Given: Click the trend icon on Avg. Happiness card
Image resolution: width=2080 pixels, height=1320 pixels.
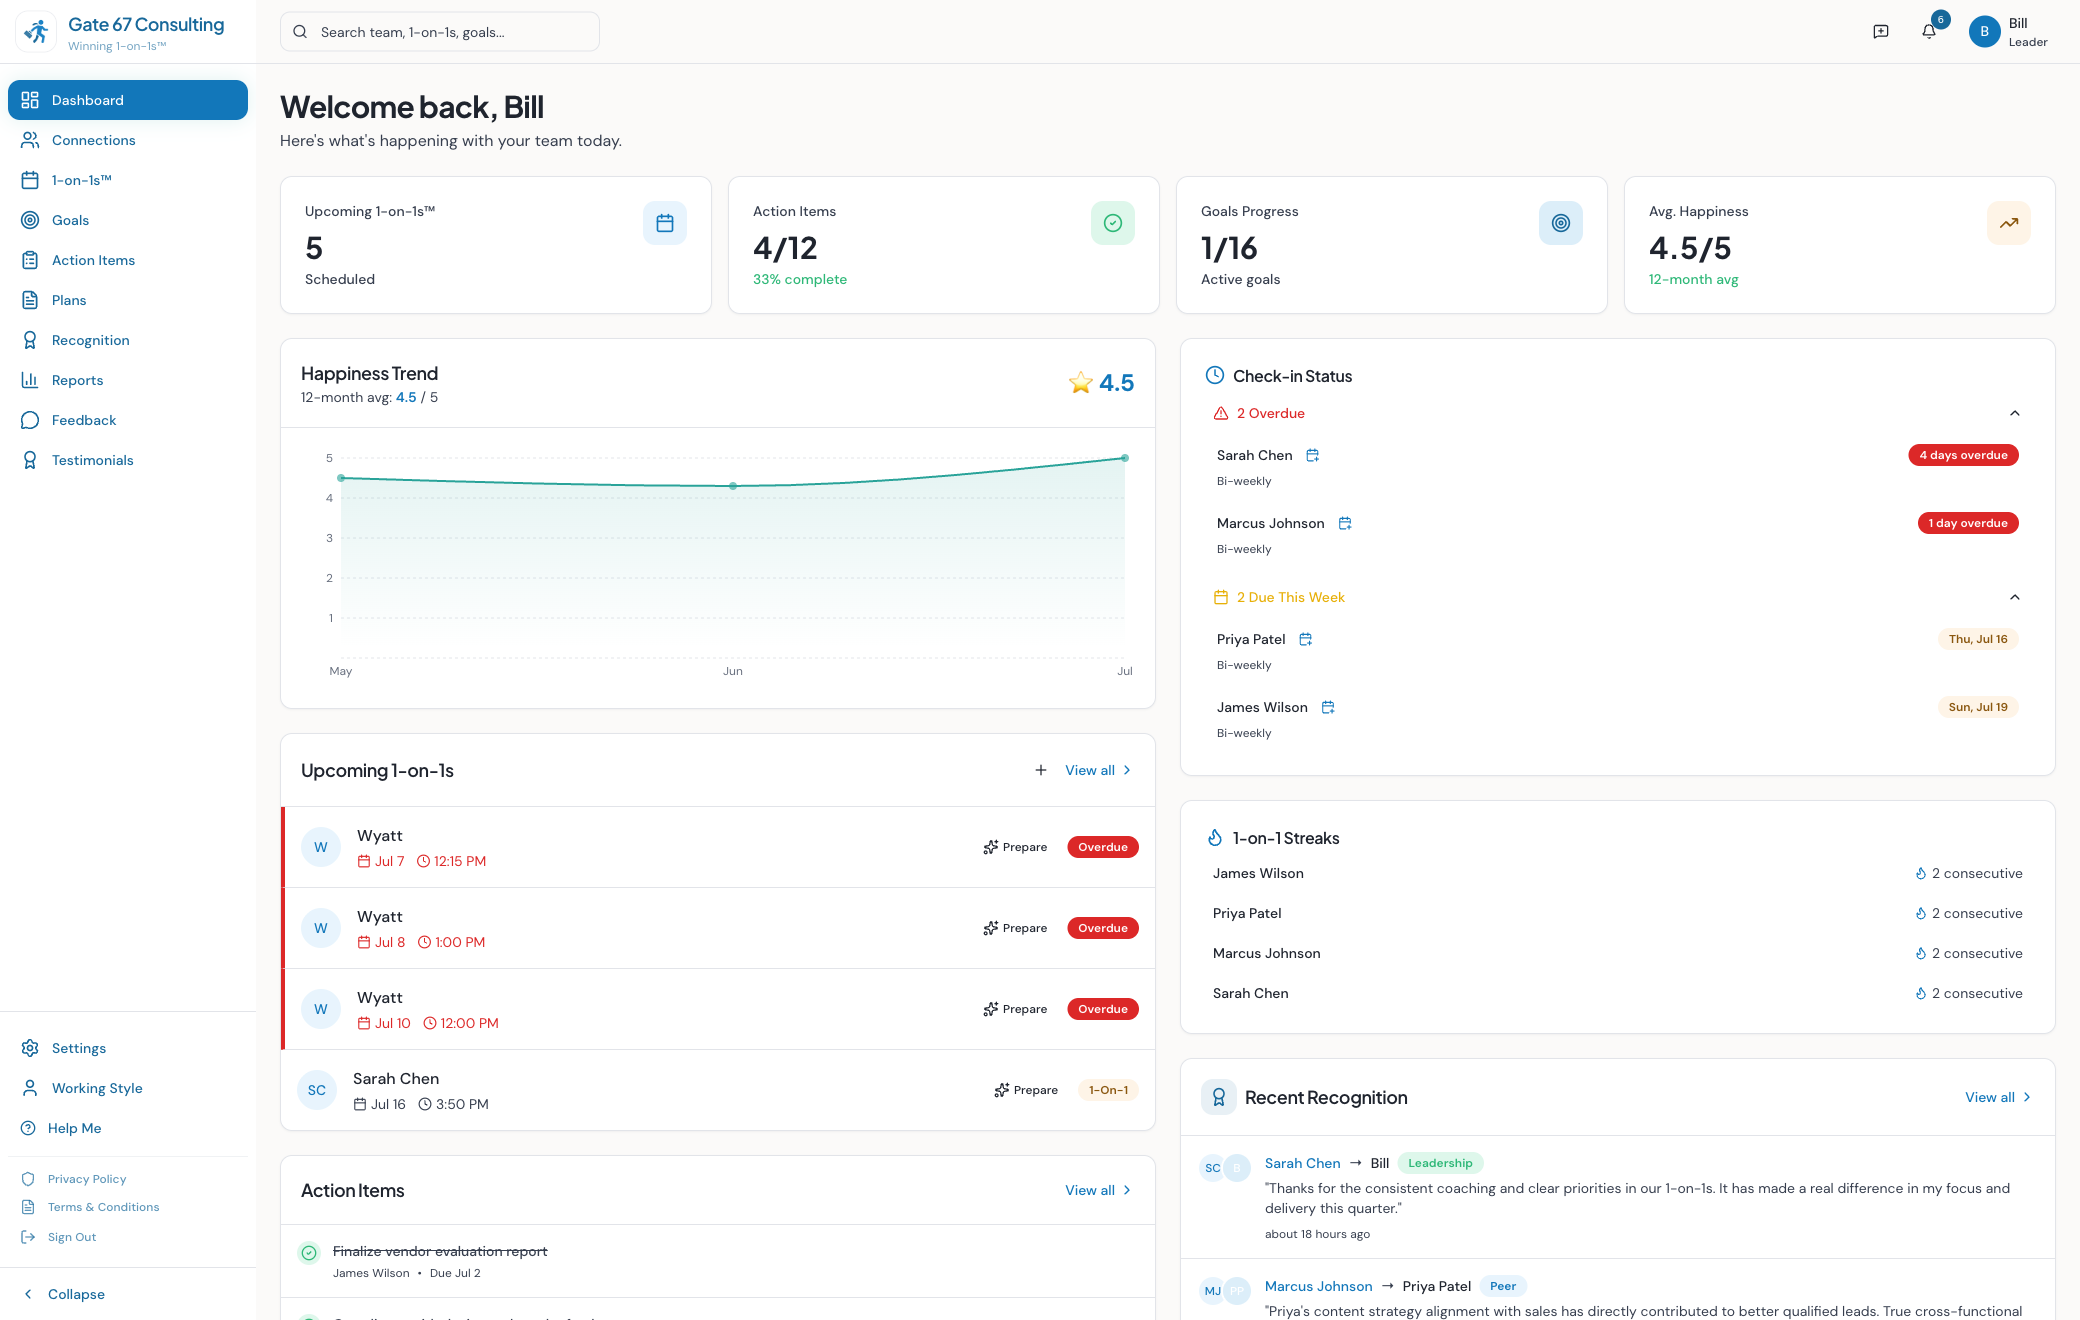Looking at the screenshot, I should coord(2009,223).
